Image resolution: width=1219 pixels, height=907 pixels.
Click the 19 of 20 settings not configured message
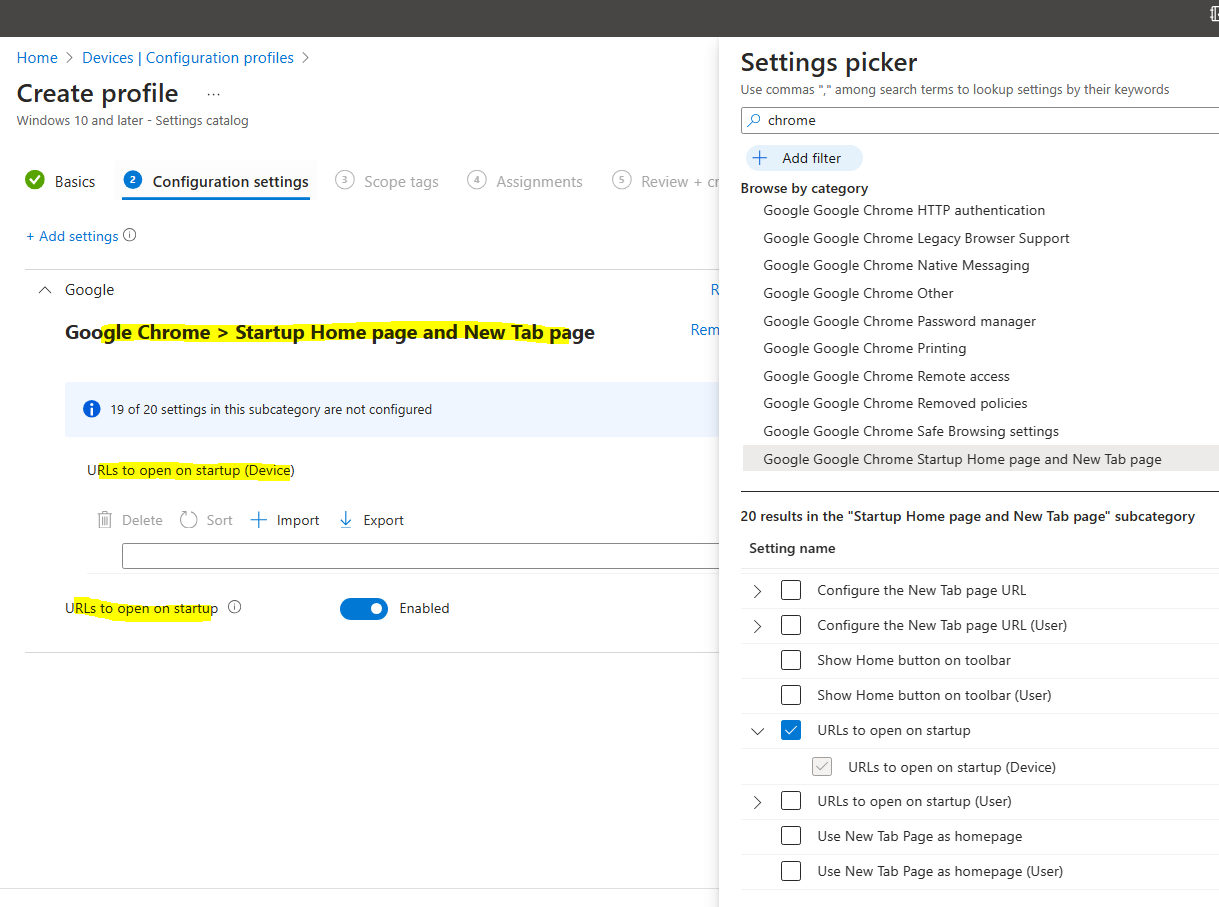271,409
